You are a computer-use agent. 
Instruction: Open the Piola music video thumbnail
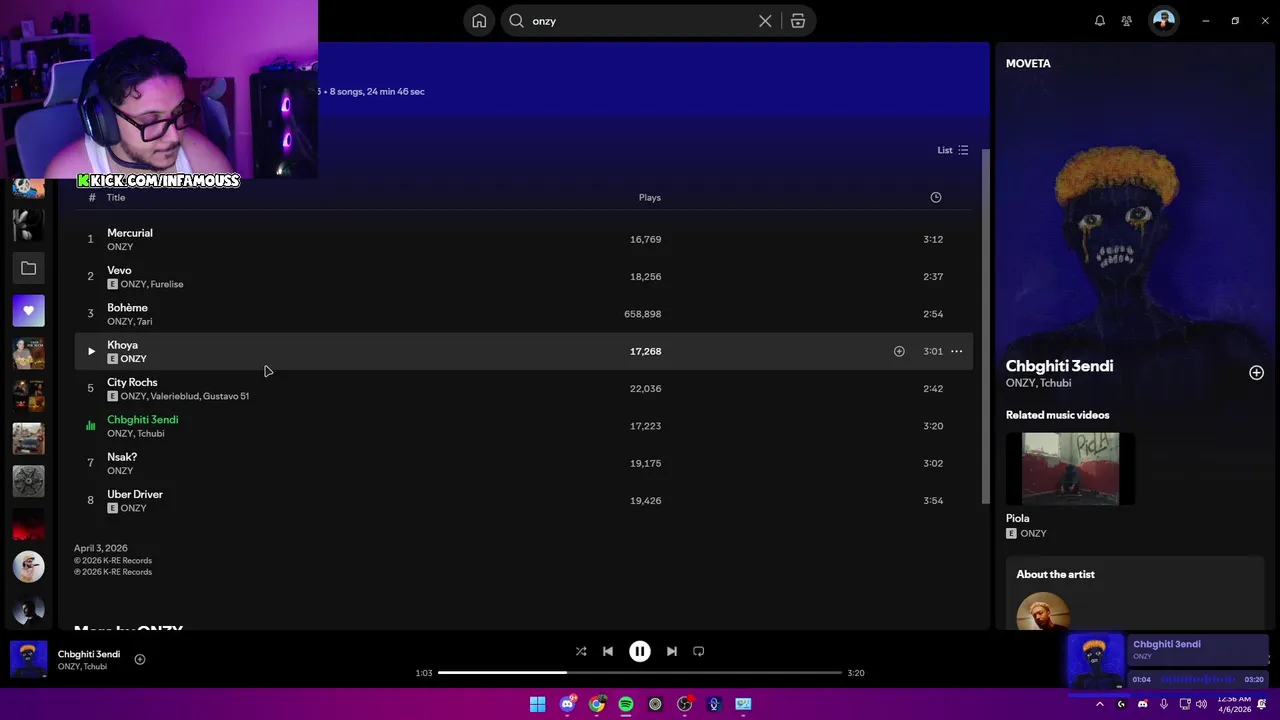point(1070,469)
